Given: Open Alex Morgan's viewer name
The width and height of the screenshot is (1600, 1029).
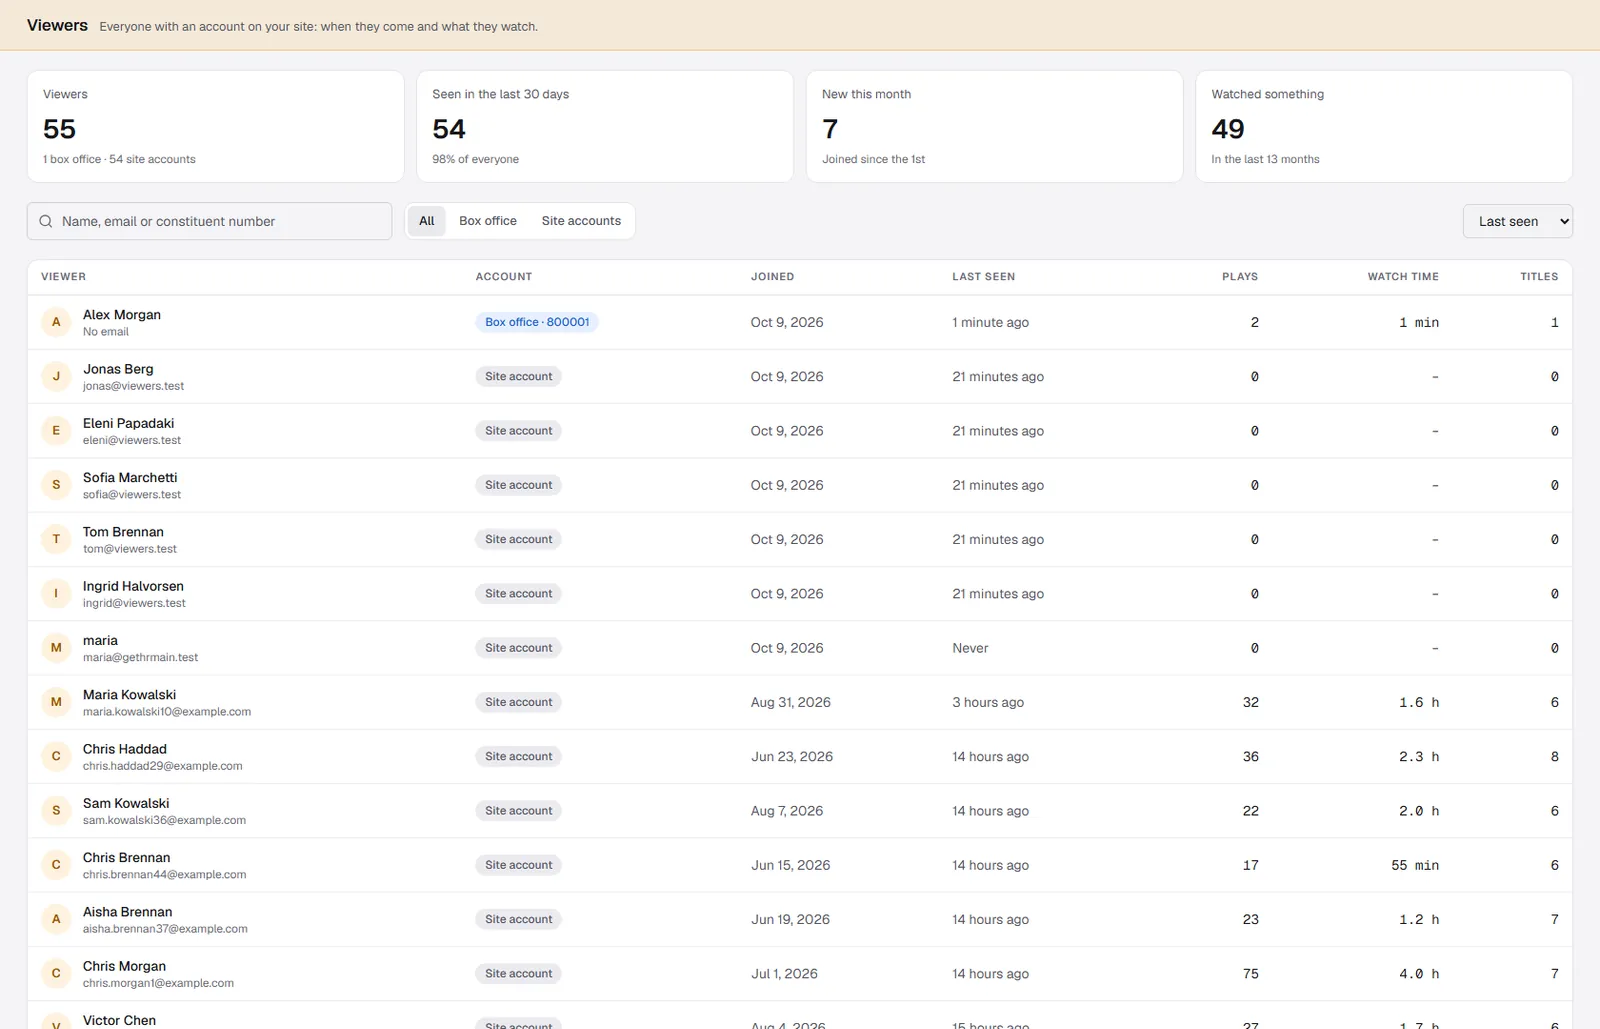Looking at the screenshot, I should [x=122, y=314].
